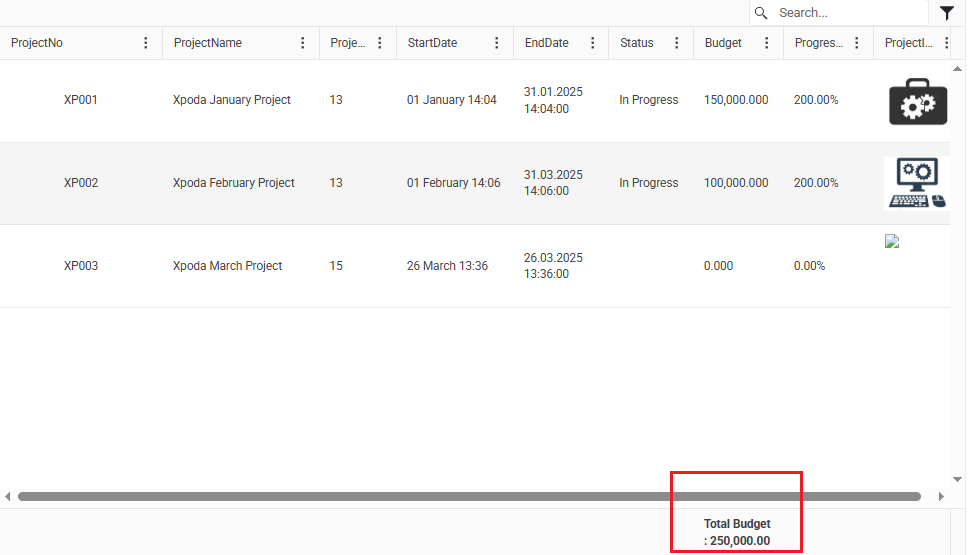Click end date 26.03.2025 13:36:00
The image size is (968, 555).
tap(553, 265)
